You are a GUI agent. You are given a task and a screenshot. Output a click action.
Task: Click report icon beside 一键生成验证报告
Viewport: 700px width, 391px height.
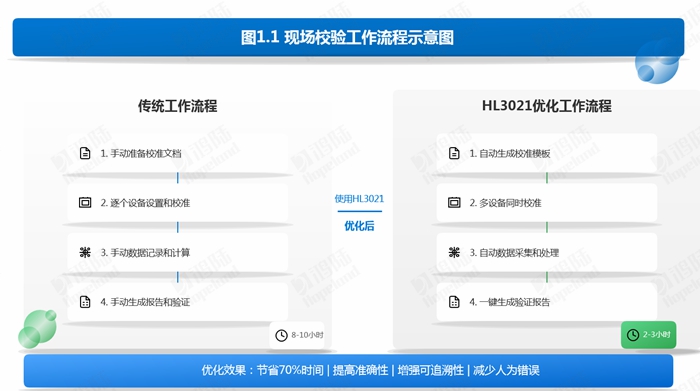coord(454,302)
